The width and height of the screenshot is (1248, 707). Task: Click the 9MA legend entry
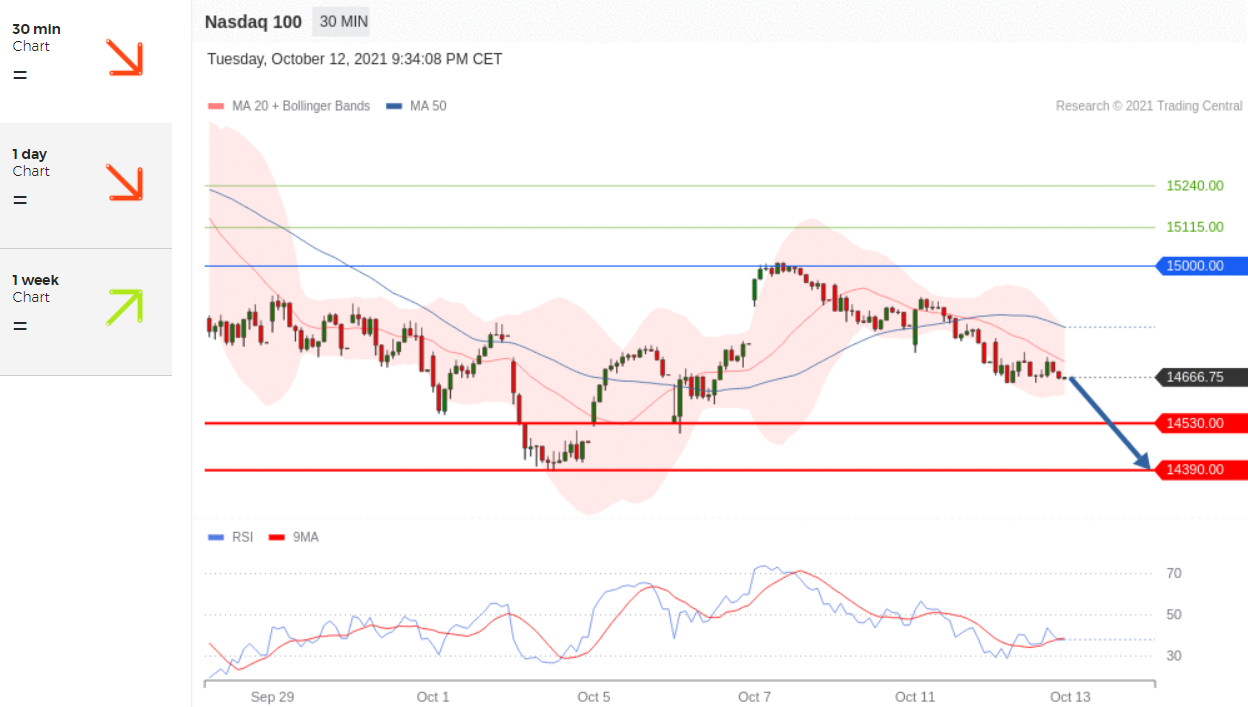point(294,537)
